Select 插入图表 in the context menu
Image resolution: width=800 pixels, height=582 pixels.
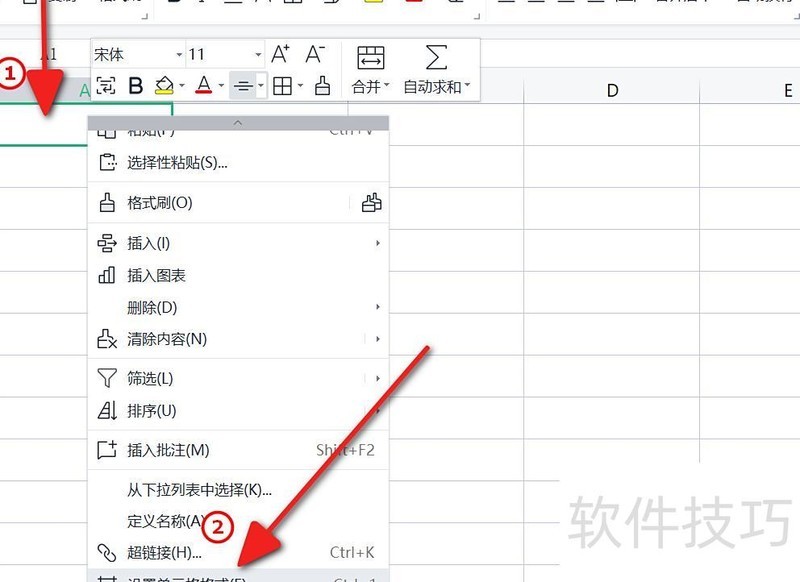pos(238,275)
